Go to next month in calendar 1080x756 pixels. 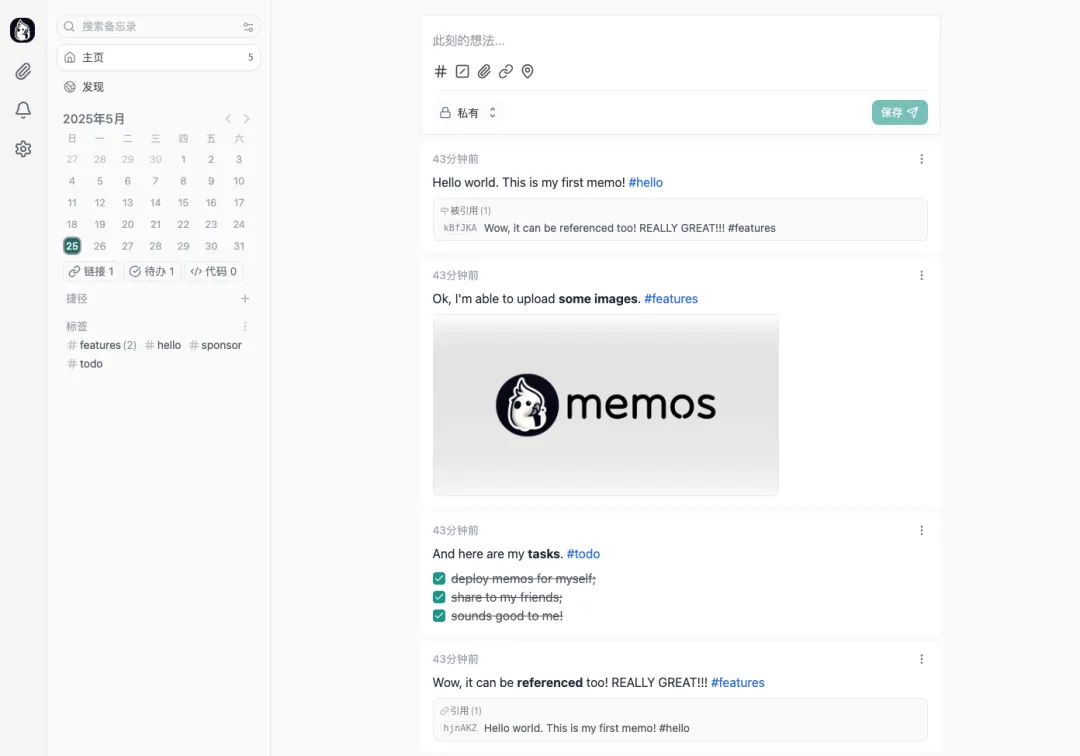(x=247, y=118)
